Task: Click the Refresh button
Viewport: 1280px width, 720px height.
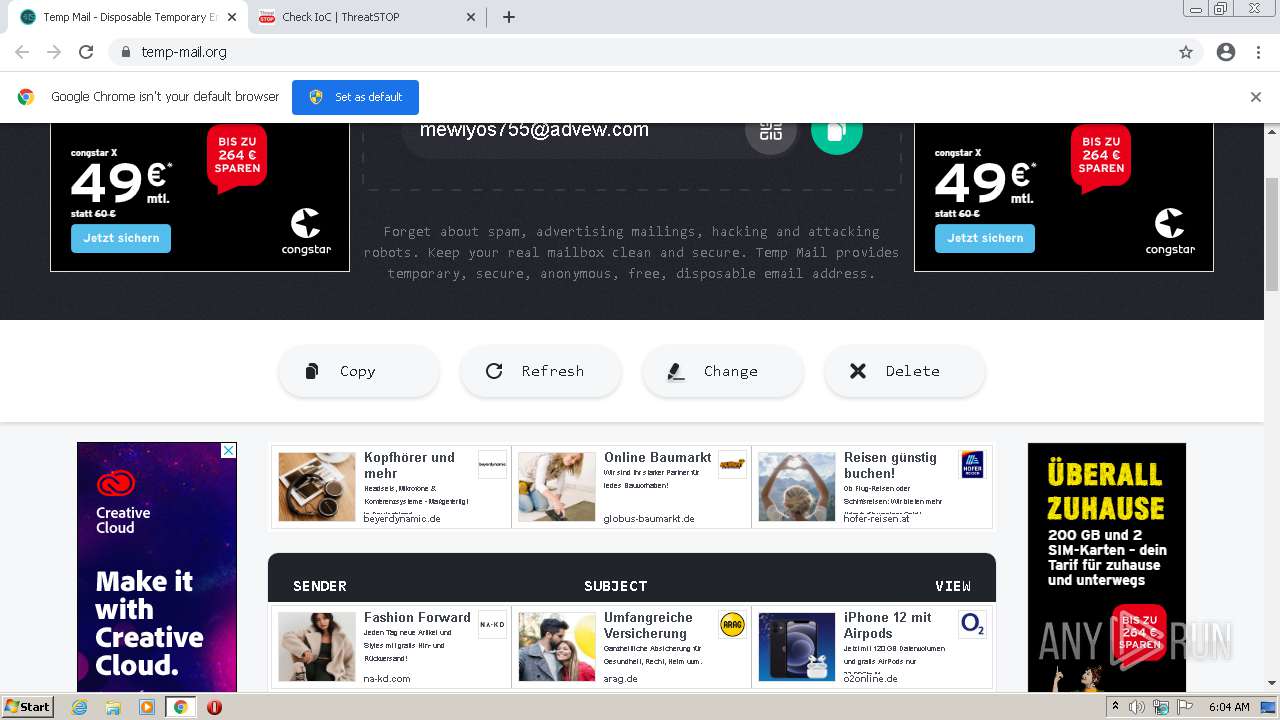Action: [x=541, y=371]
